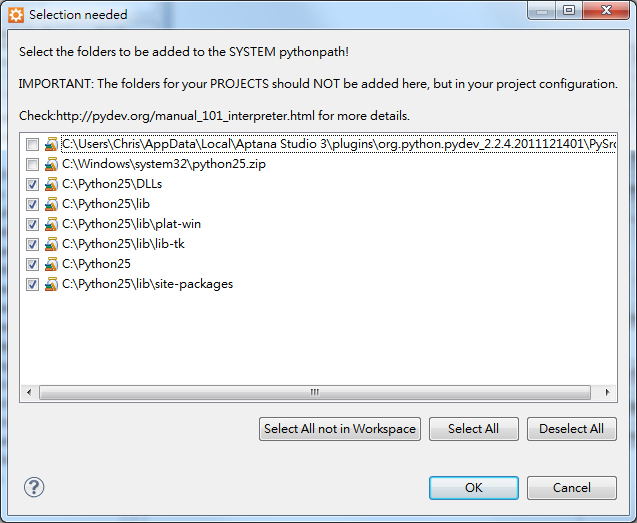This screenshot has height=523, width=637.
Task: Uncheck the C:\Python25\lib checkbox
Action: [32, 204]
